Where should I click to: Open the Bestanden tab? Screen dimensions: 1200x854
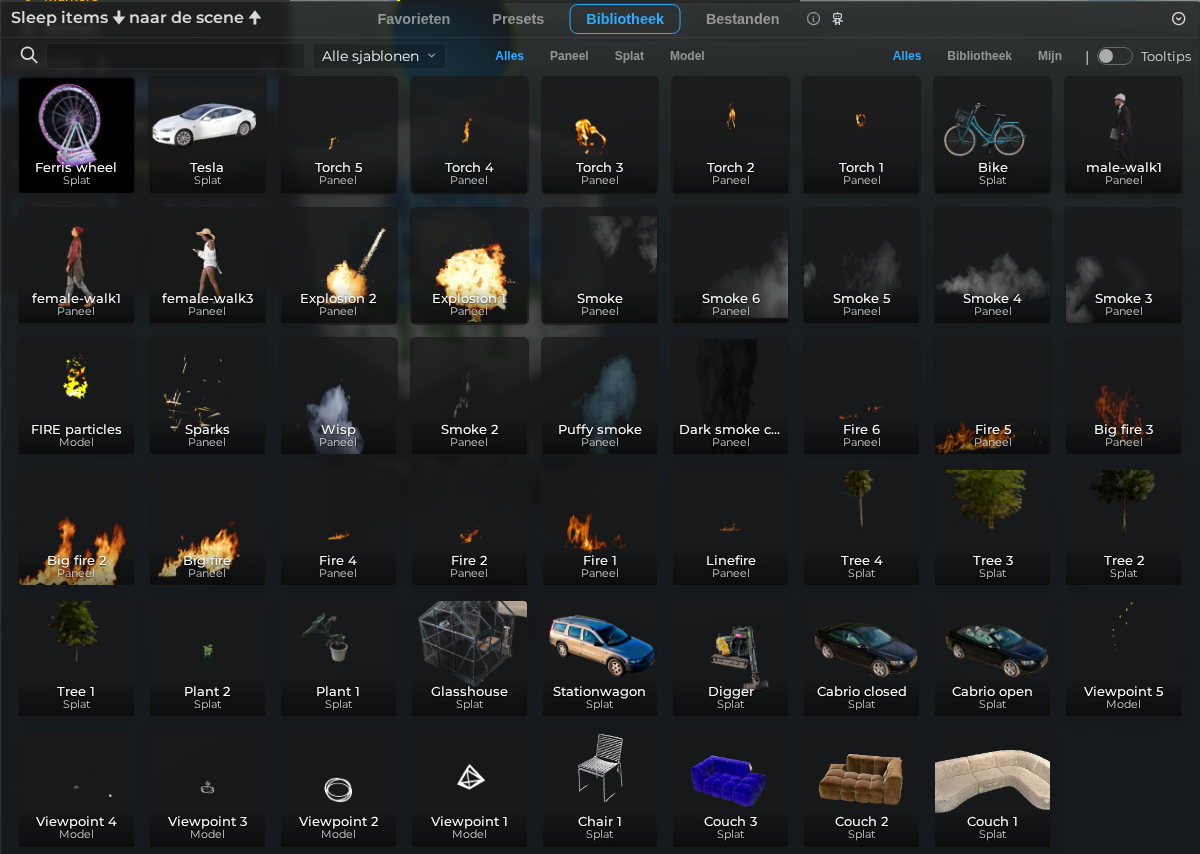click(743, 19)
